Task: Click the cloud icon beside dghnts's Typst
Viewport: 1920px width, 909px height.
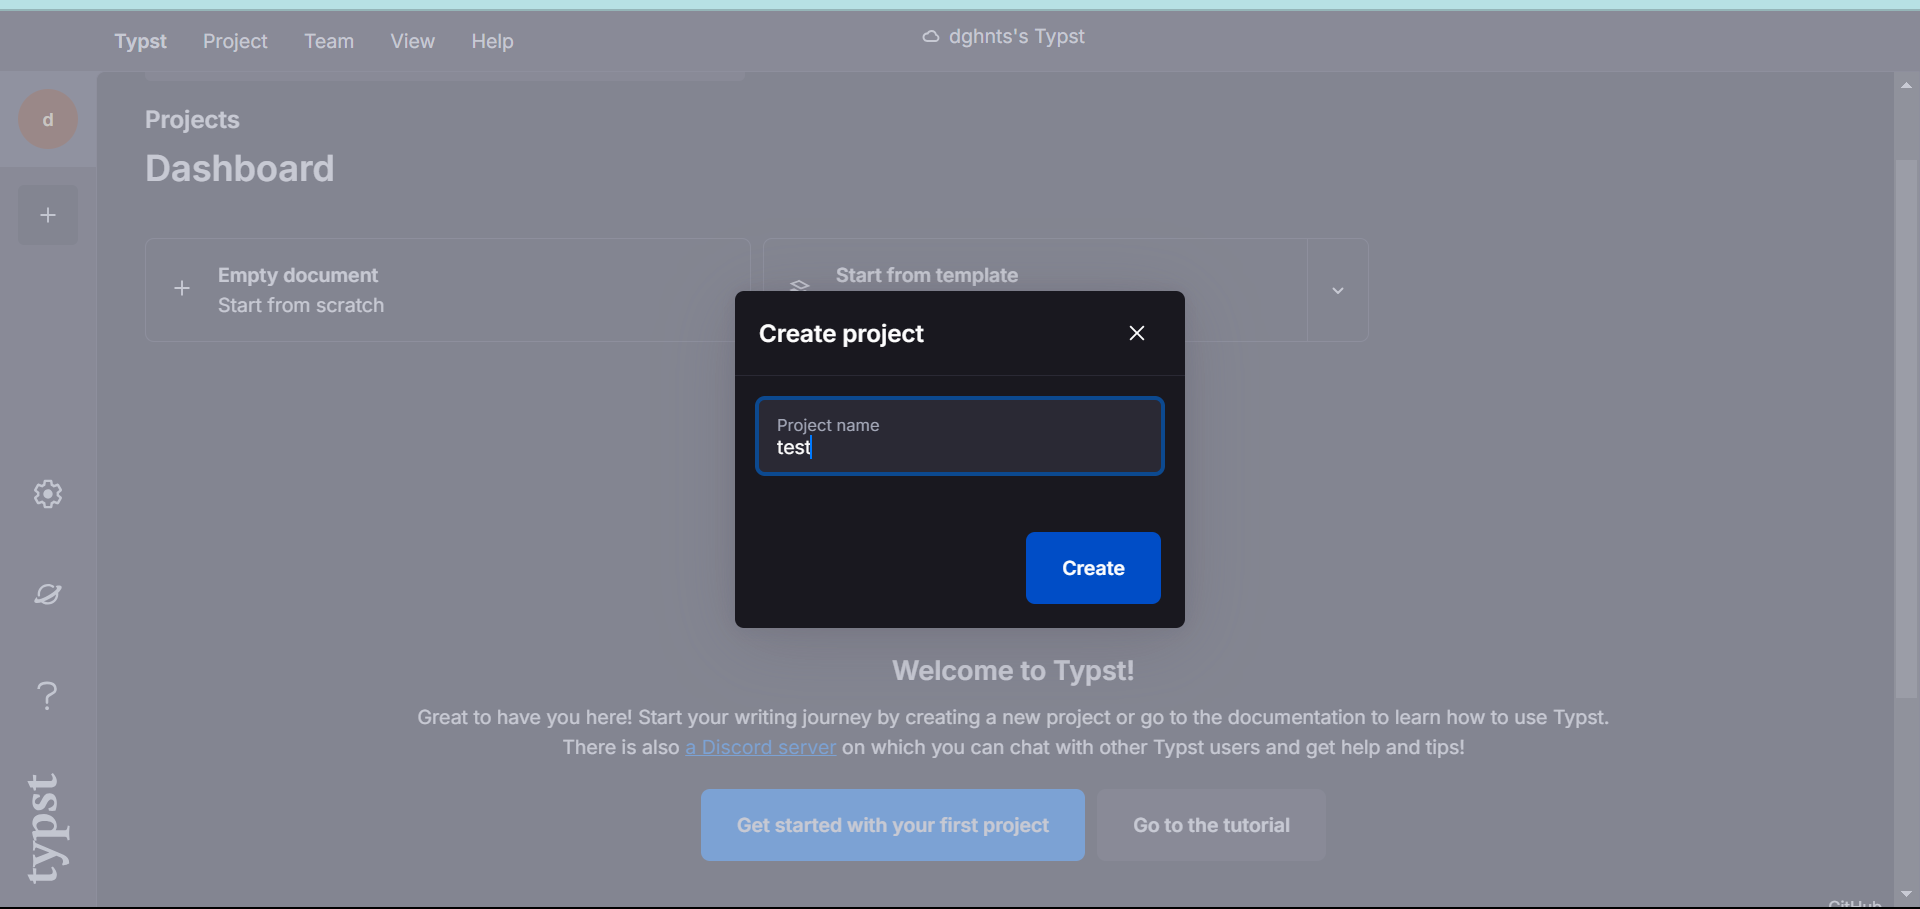Action: [x=931, y=37]
